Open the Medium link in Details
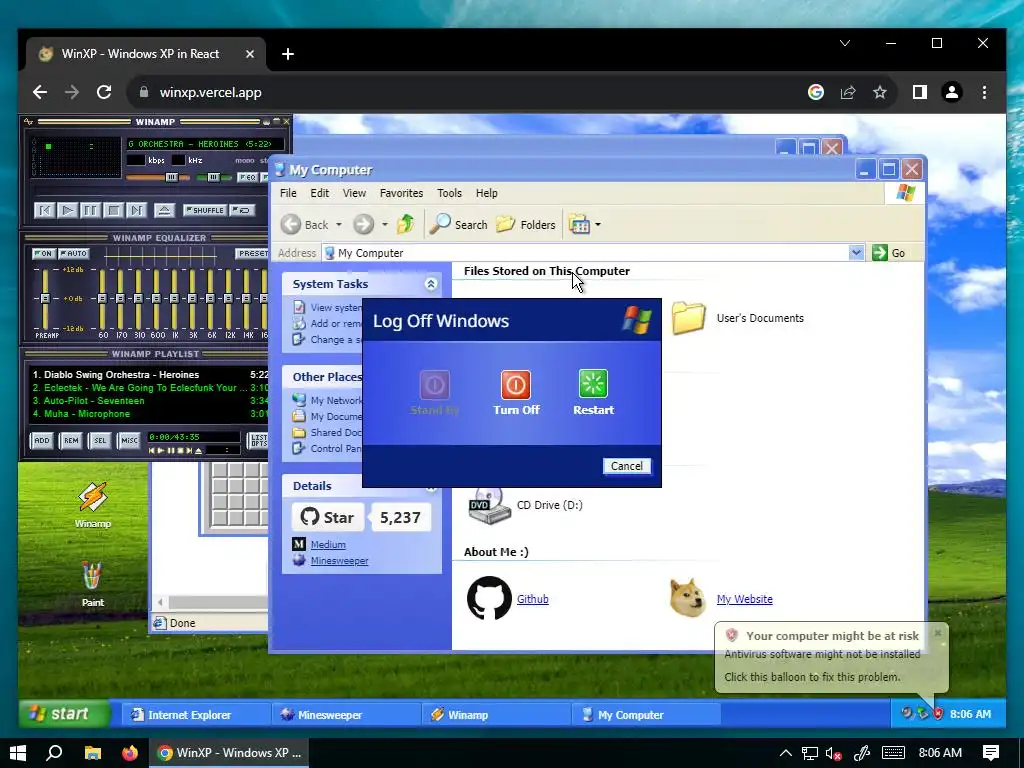Image resolution: width=1024 pixels, height=768 pixels. click(x=328, y=544)
